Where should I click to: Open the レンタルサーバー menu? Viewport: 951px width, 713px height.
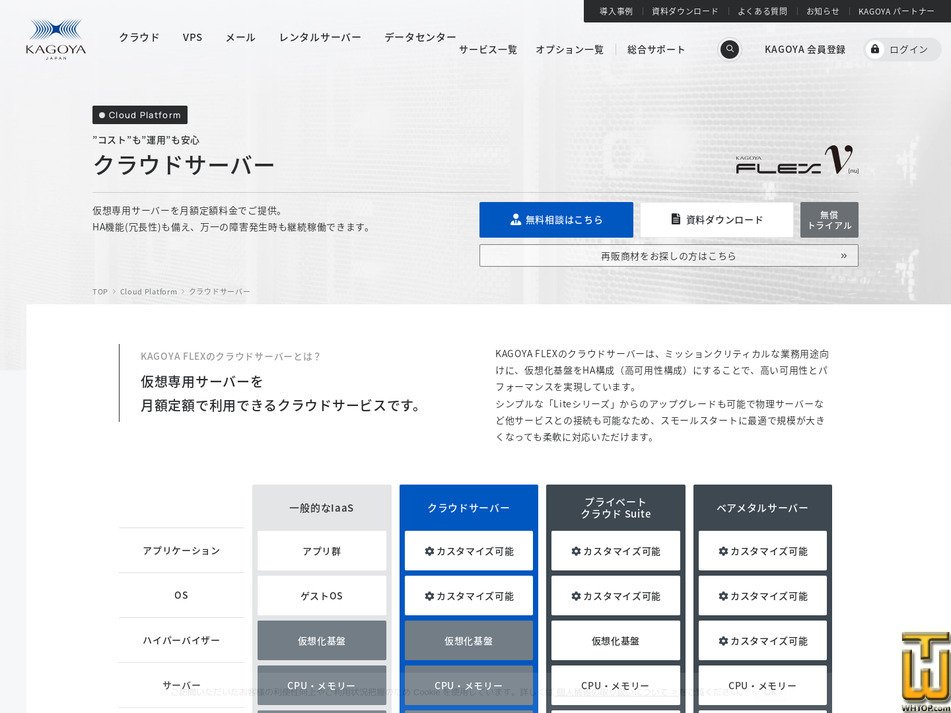point(320,37)
